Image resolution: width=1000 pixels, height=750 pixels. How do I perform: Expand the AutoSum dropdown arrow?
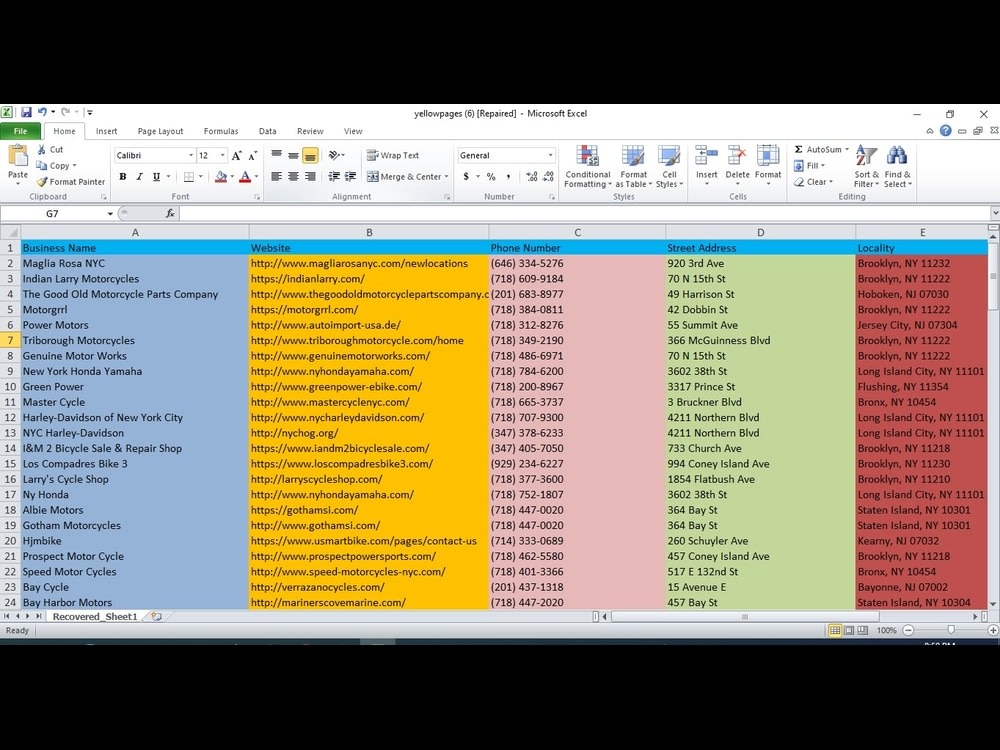tap(847, 149)
